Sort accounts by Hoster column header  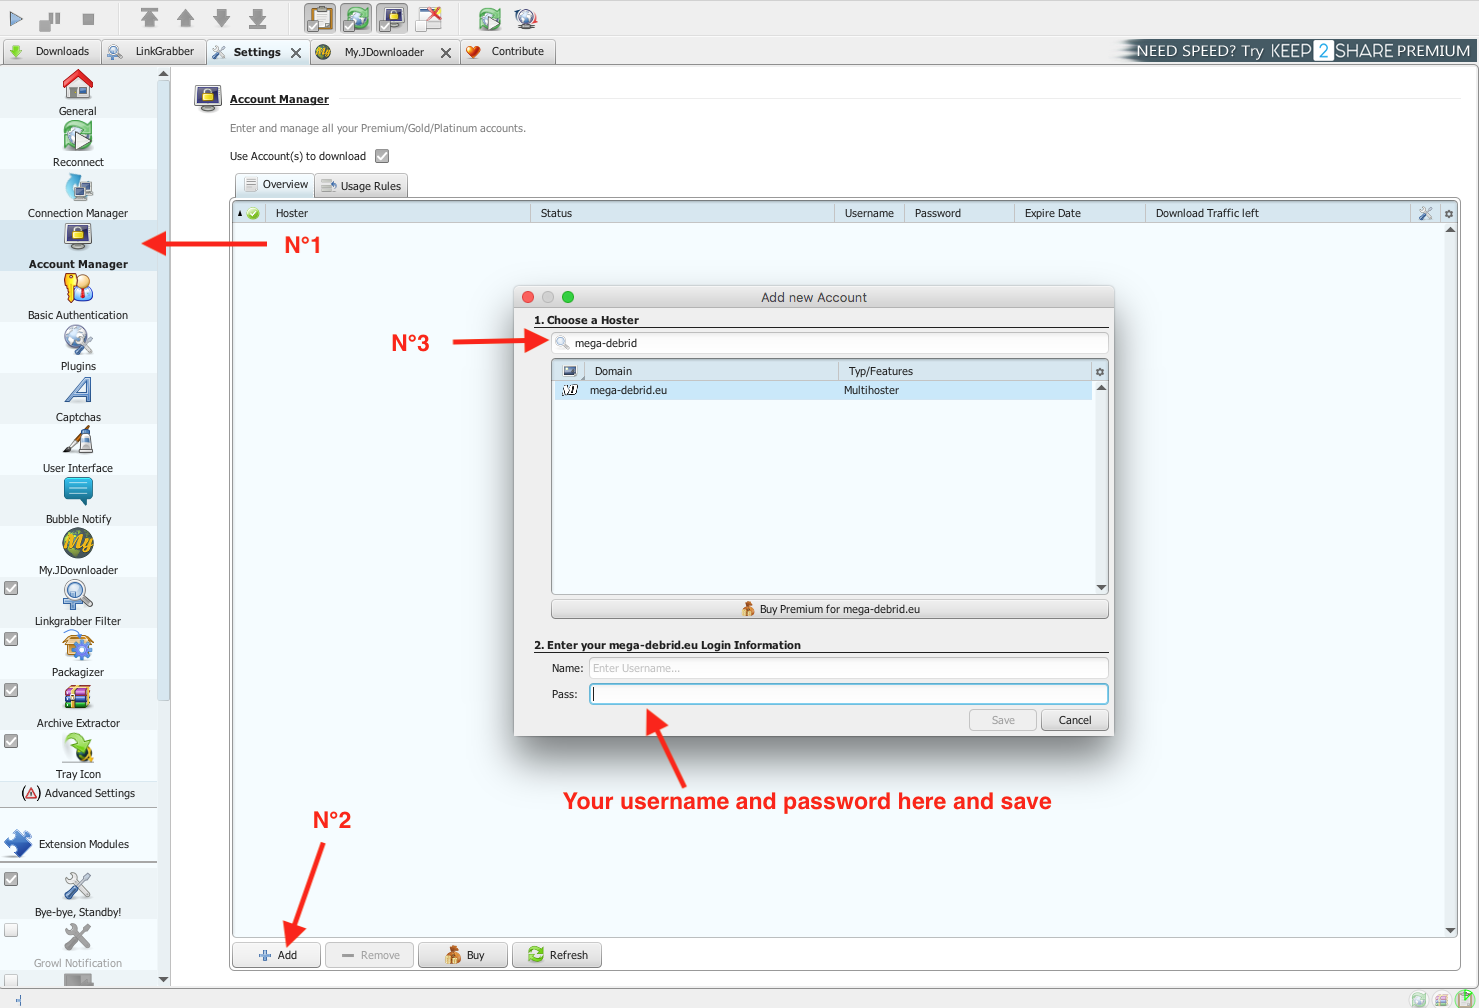tap(398, 213)
